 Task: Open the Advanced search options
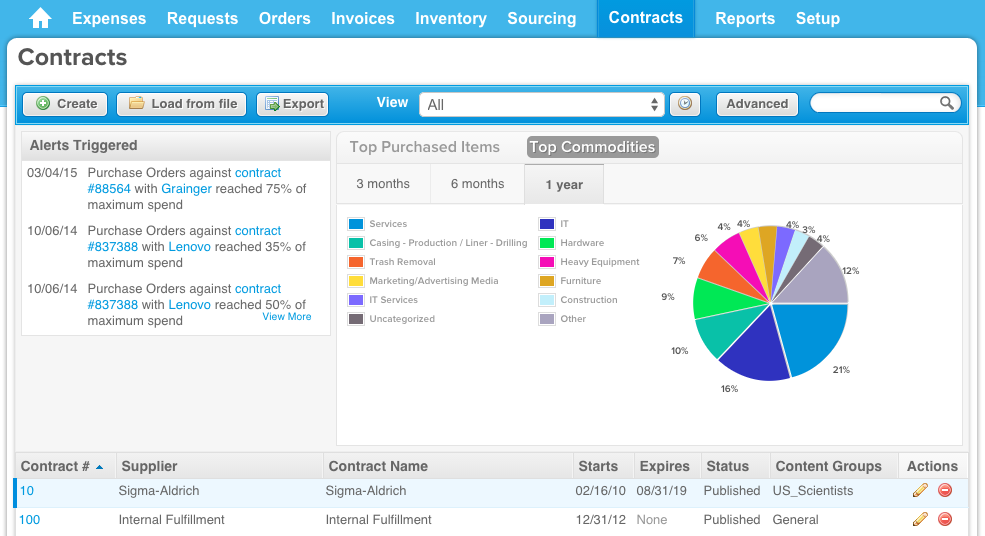coord(757,104)
